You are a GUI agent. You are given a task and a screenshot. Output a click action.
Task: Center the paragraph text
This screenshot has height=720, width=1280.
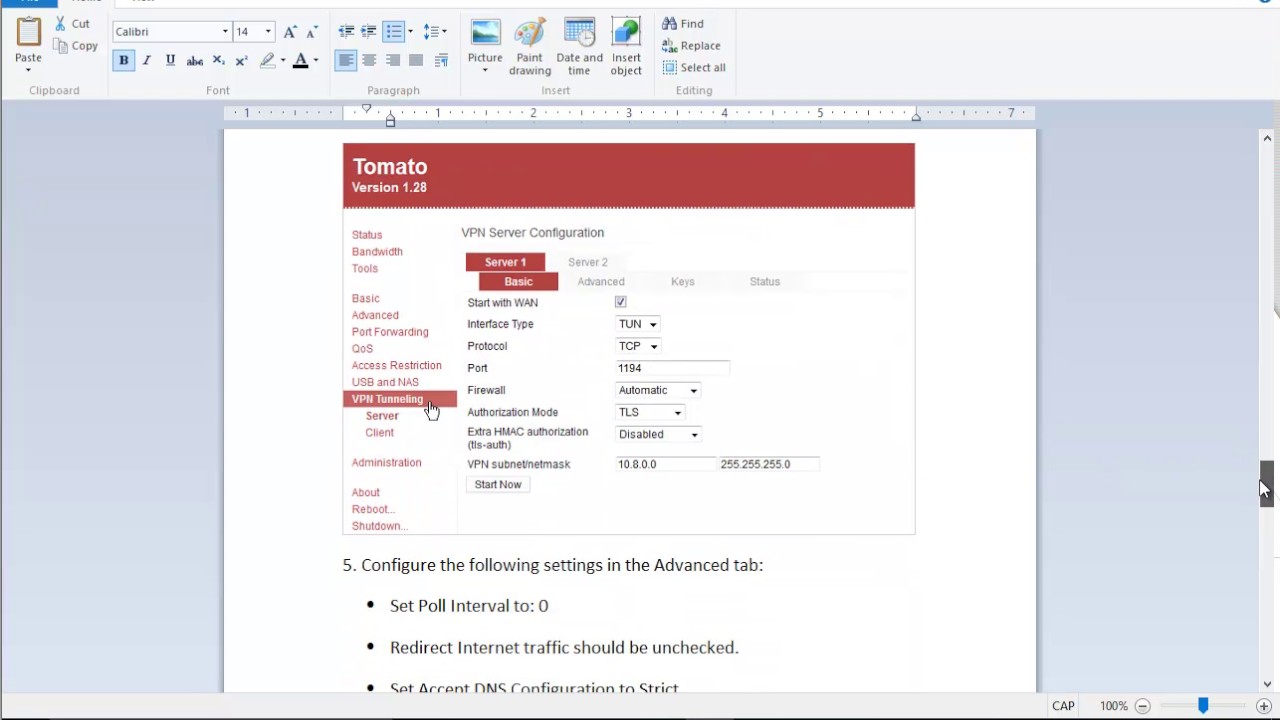(369, 61)
